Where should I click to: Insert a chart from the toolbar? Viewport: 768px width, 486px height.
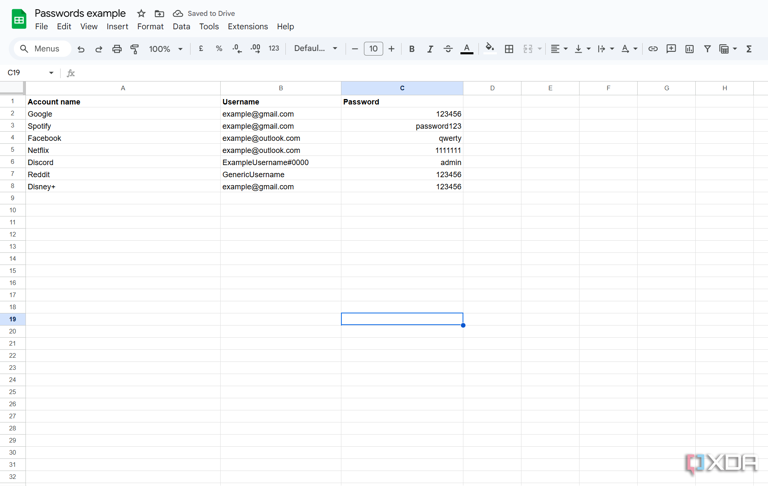pos(689,49)
